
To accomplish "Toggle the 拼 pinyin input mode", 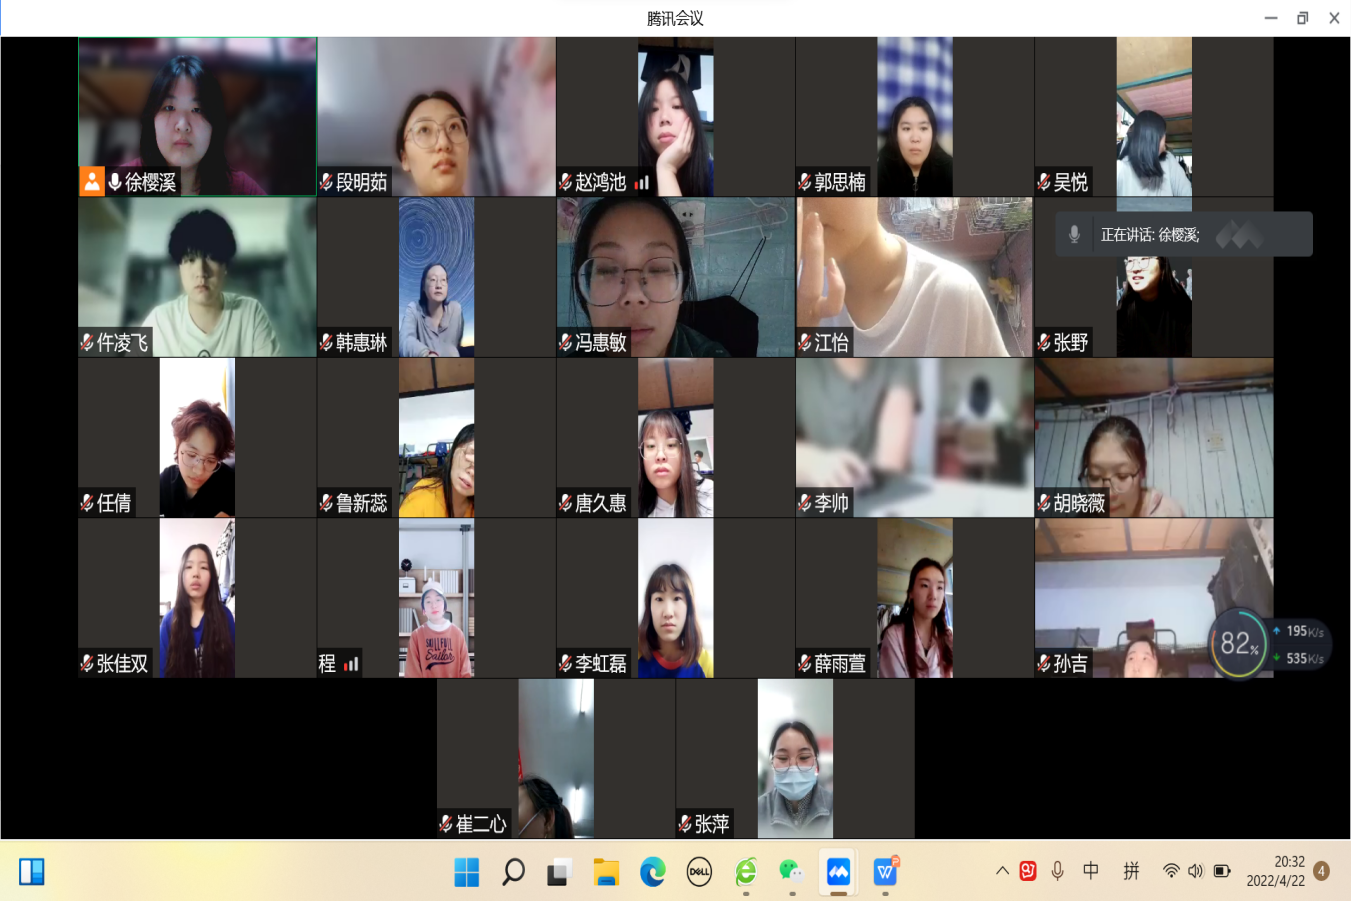I will tap(1131, 871).
